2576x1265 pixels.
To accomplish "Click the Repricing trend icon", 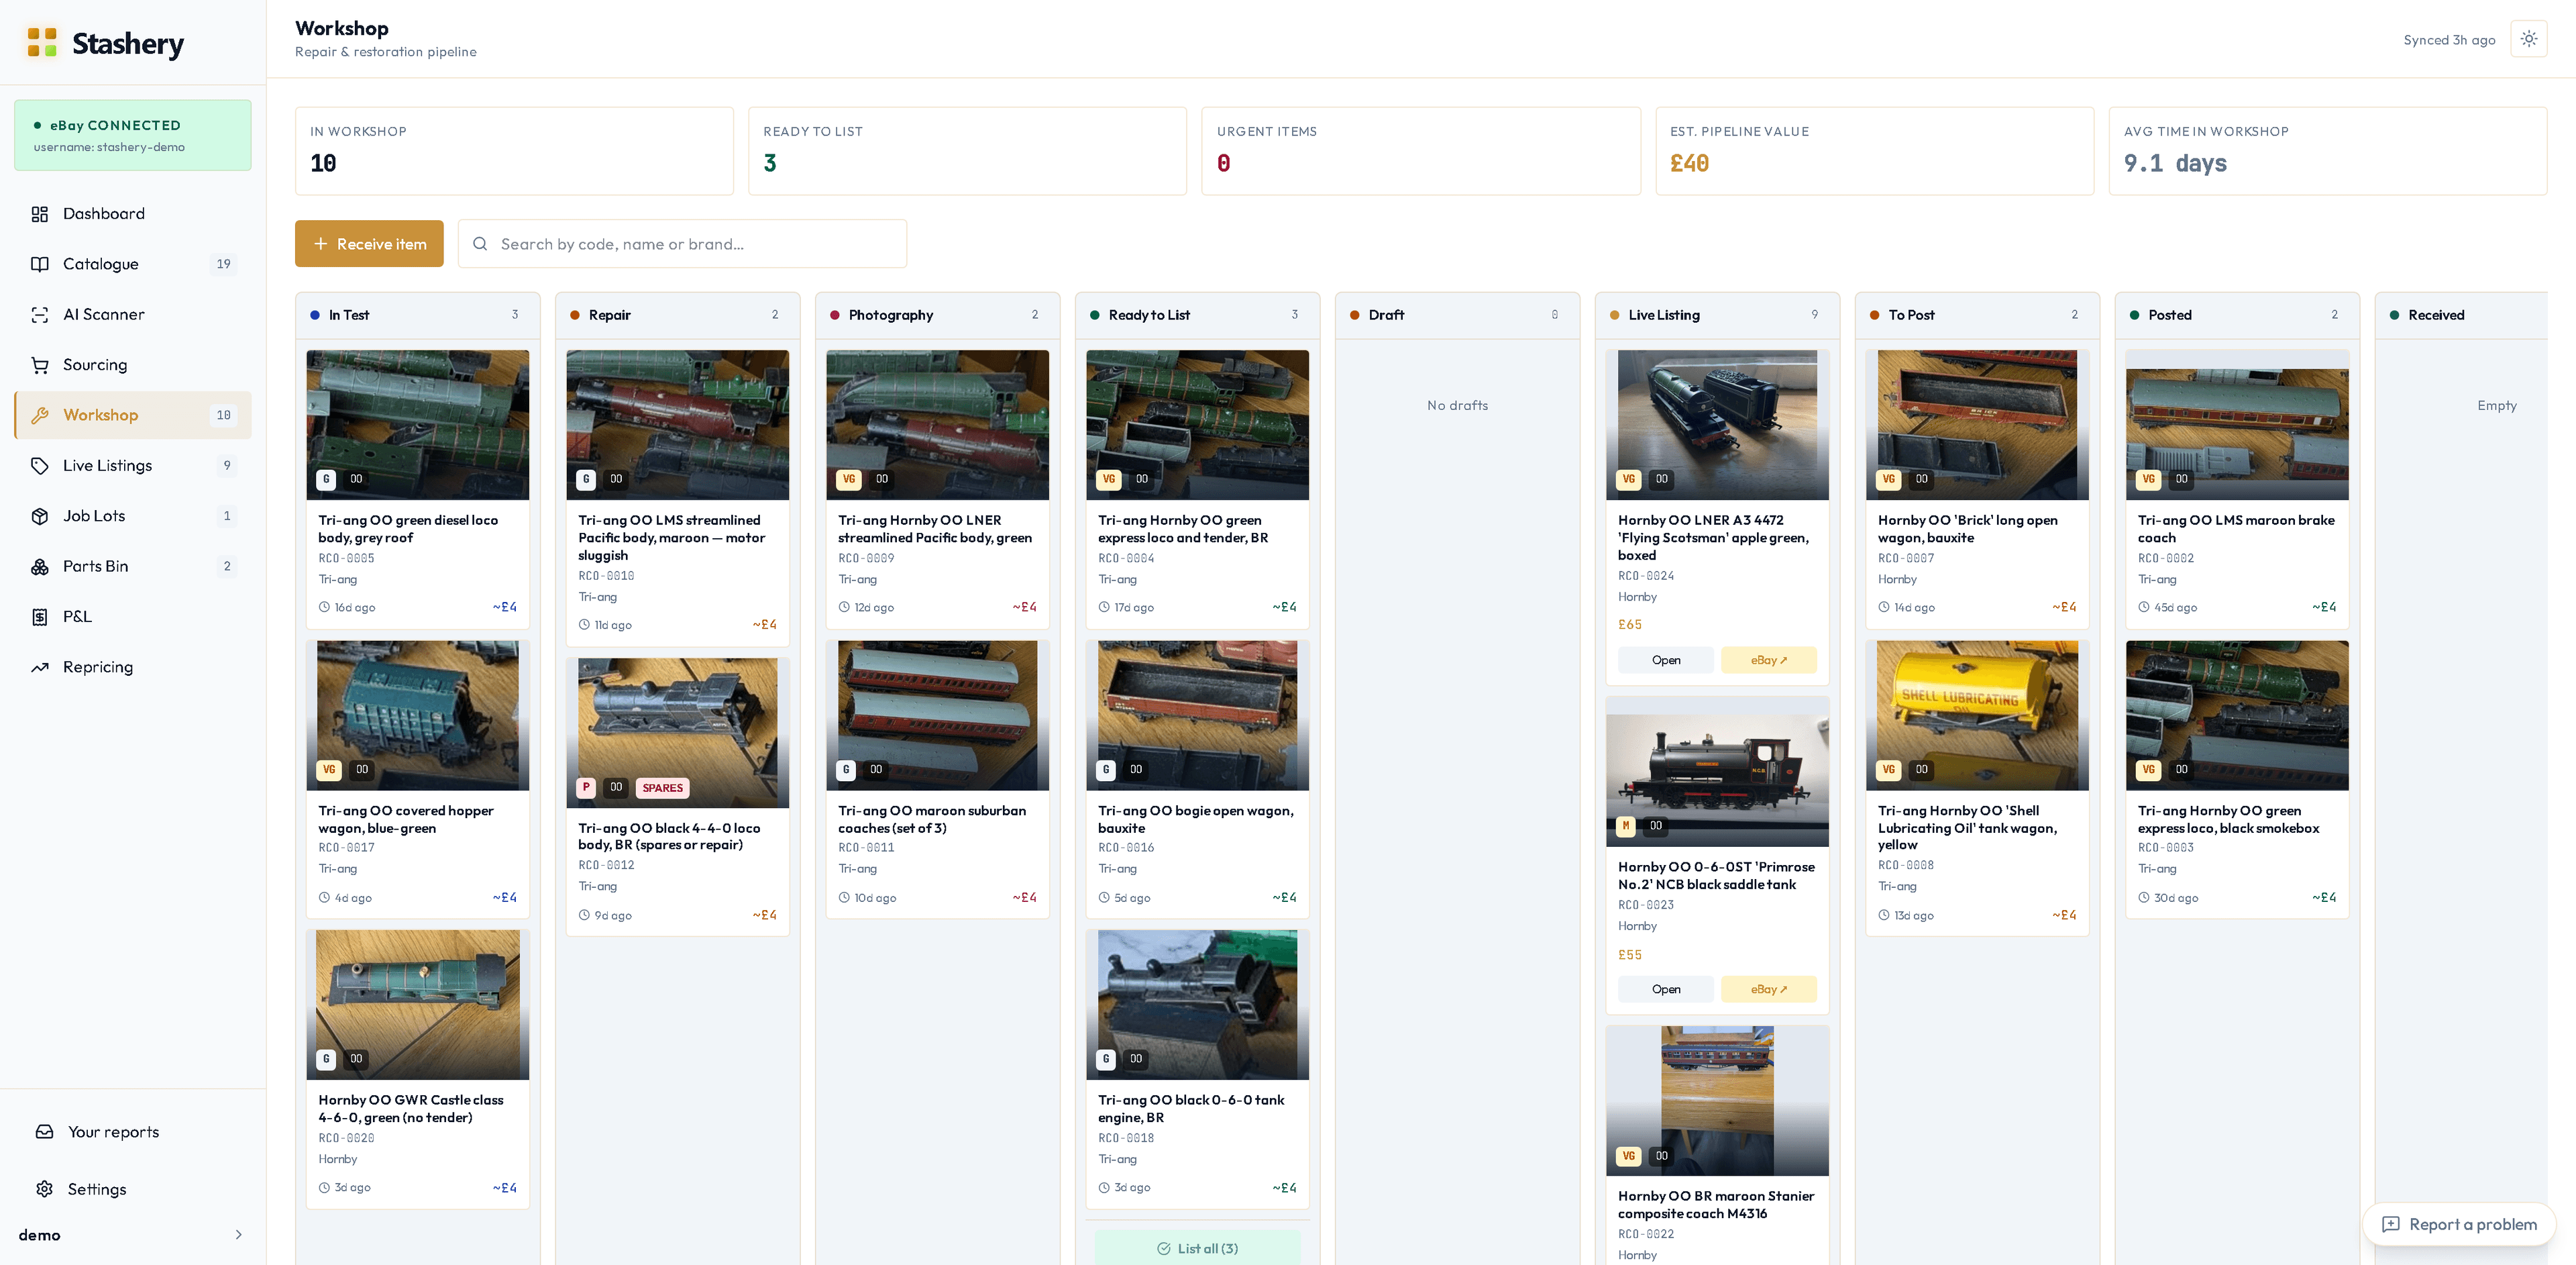I will (x=40, y=667).
